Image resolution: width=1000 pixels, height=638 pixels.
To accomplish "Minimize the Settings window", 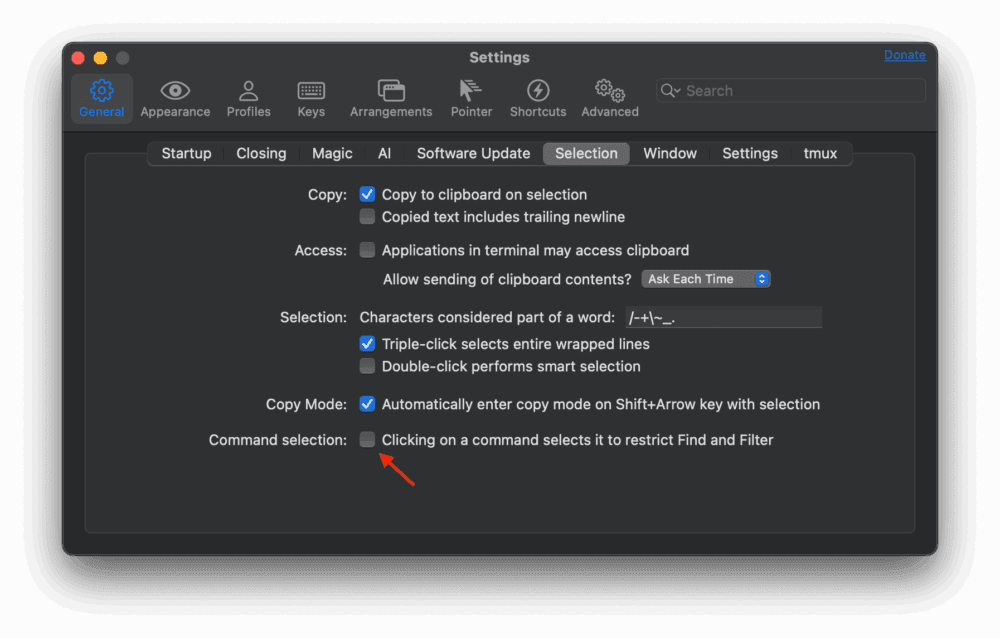I will pos(100,58).
